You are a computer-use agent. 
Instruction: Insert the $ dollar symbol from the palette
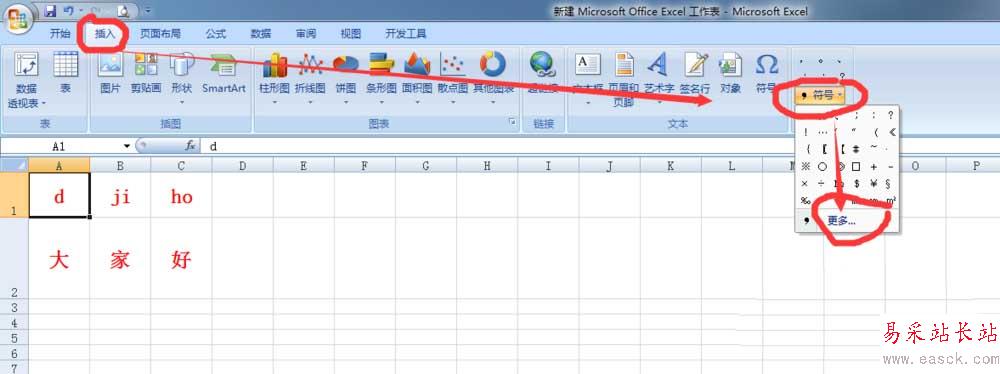point(857,184)
